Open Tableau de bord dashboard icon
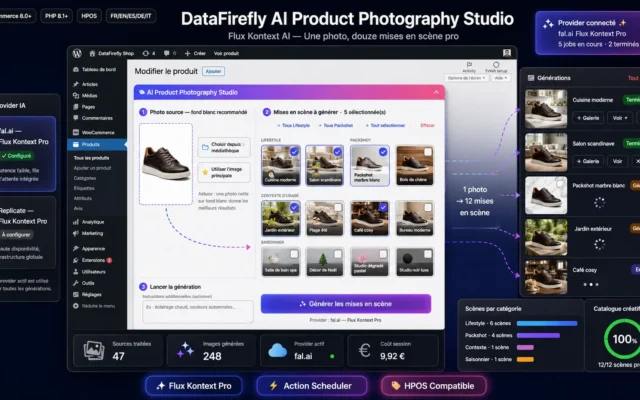The image size is (640, 400). [x=76, y=70]
